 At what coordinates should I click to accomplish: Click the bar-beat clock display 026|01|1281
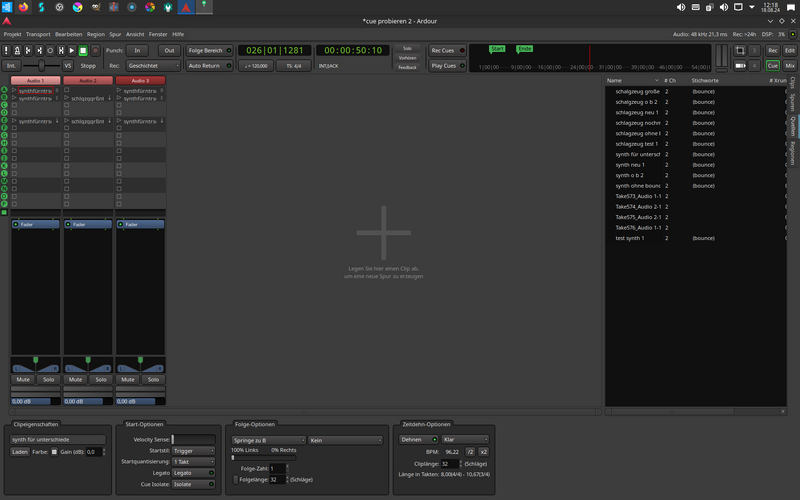[274, 51]
